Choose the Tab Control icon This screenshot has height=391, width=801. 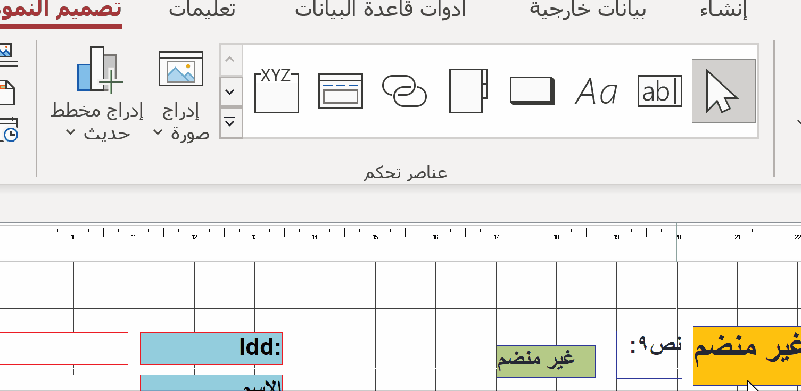click(468, 91)
